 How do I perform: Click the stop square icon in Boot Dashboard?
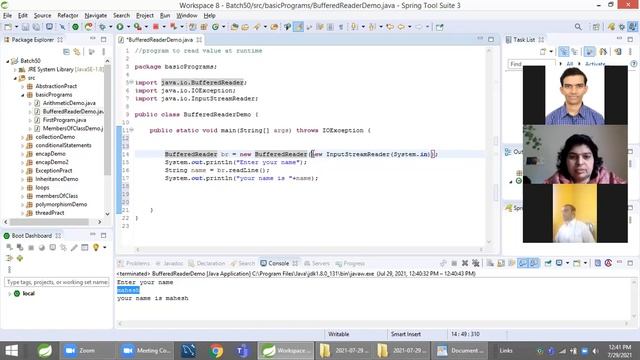point(31,247)
